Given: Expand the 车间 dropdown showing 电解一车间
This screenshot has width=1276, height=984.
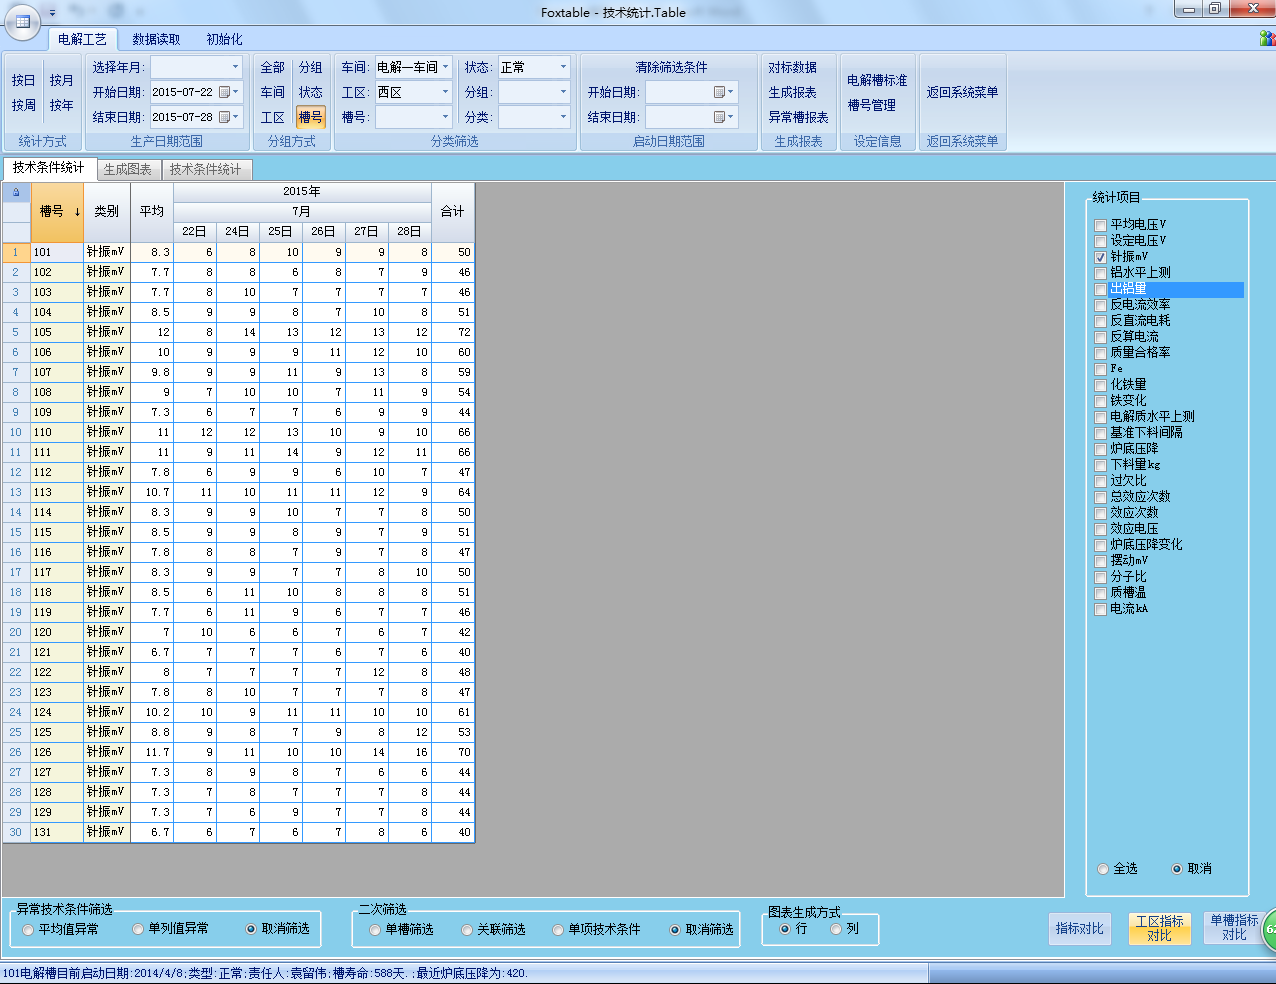Looking at the screenshot, I should [445, 67].
